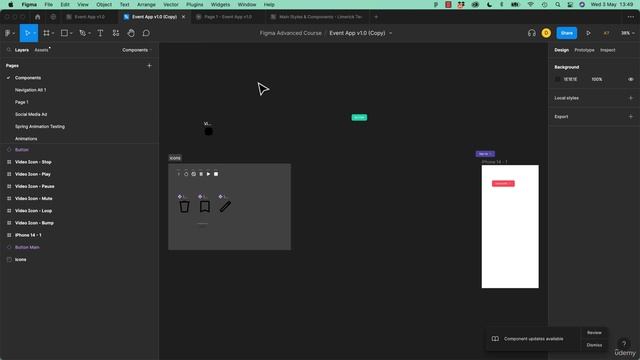The height and width of the screenshot is (360, 640).
Task: Open Move tool options arrow
Action: [x=34, y=33]
